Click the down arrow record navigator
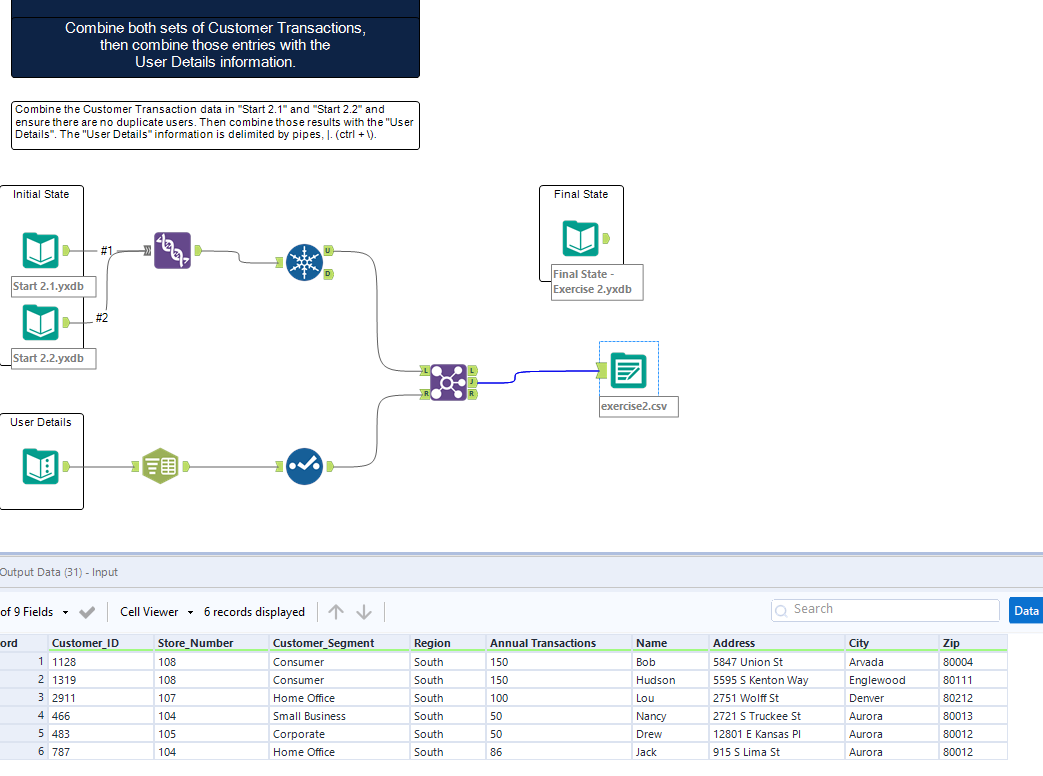Image resolution: width=1043 pixels, height=776 pixels. pos(362,612)
